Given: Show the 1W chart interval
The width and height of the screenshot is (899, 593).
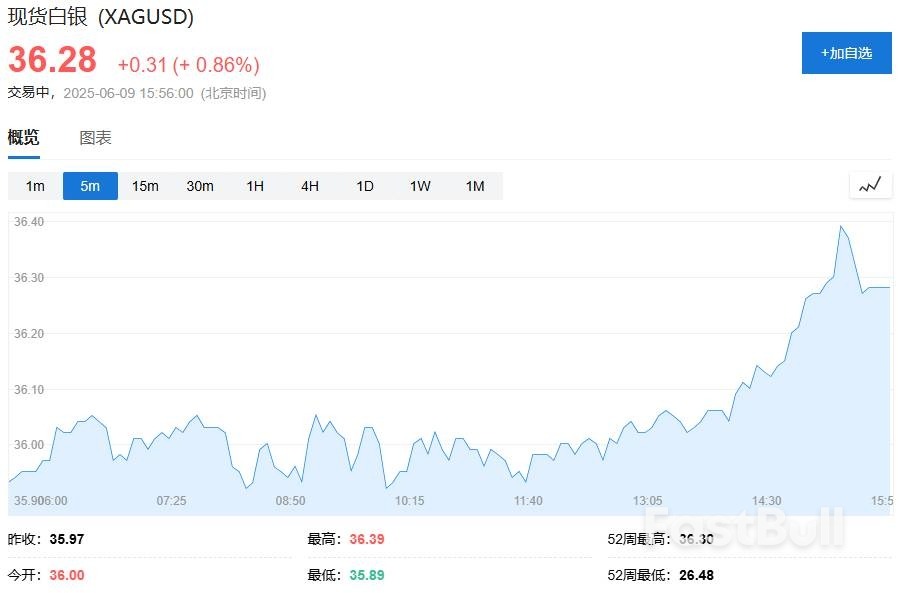Looking at the screenshot, I should pyautogui.click(x=420, y=186).
